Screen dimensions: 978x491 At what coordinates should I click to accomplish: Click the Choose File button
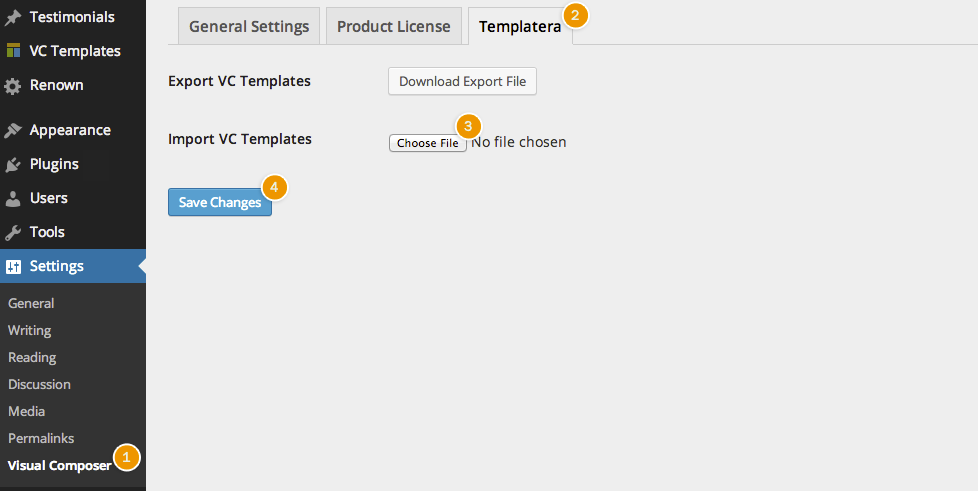427,143
